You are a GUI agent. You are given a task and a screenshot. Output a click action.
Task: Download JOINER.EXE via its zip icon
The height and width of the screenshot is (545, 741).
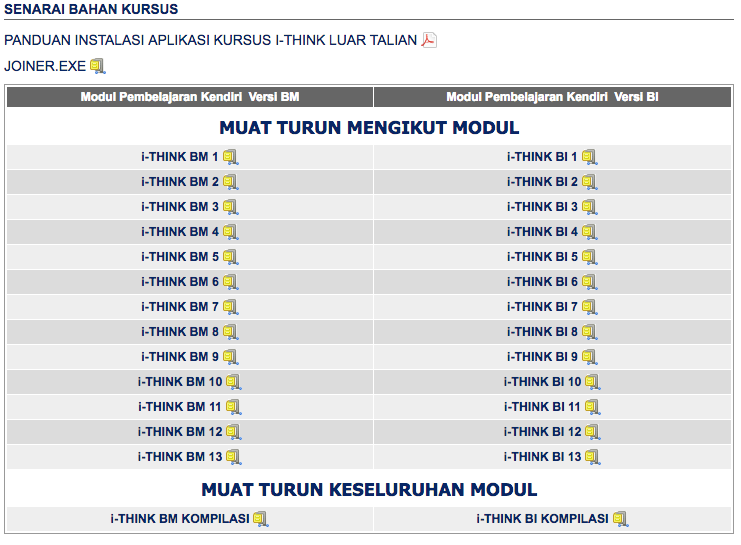click(98, 66)
